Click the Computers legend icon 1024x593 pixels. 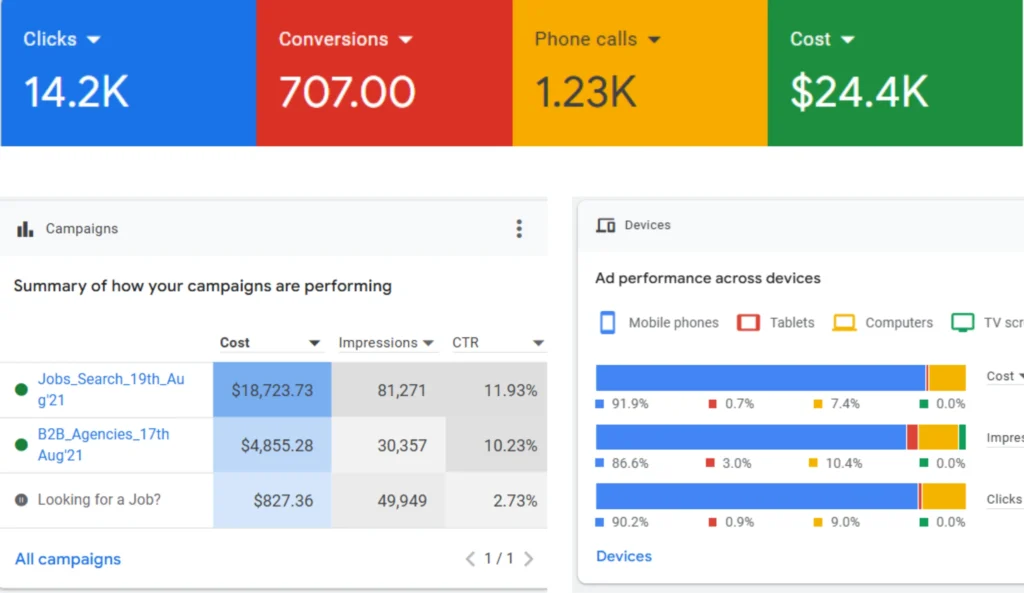pyautogui.click(x=845, y=322)
